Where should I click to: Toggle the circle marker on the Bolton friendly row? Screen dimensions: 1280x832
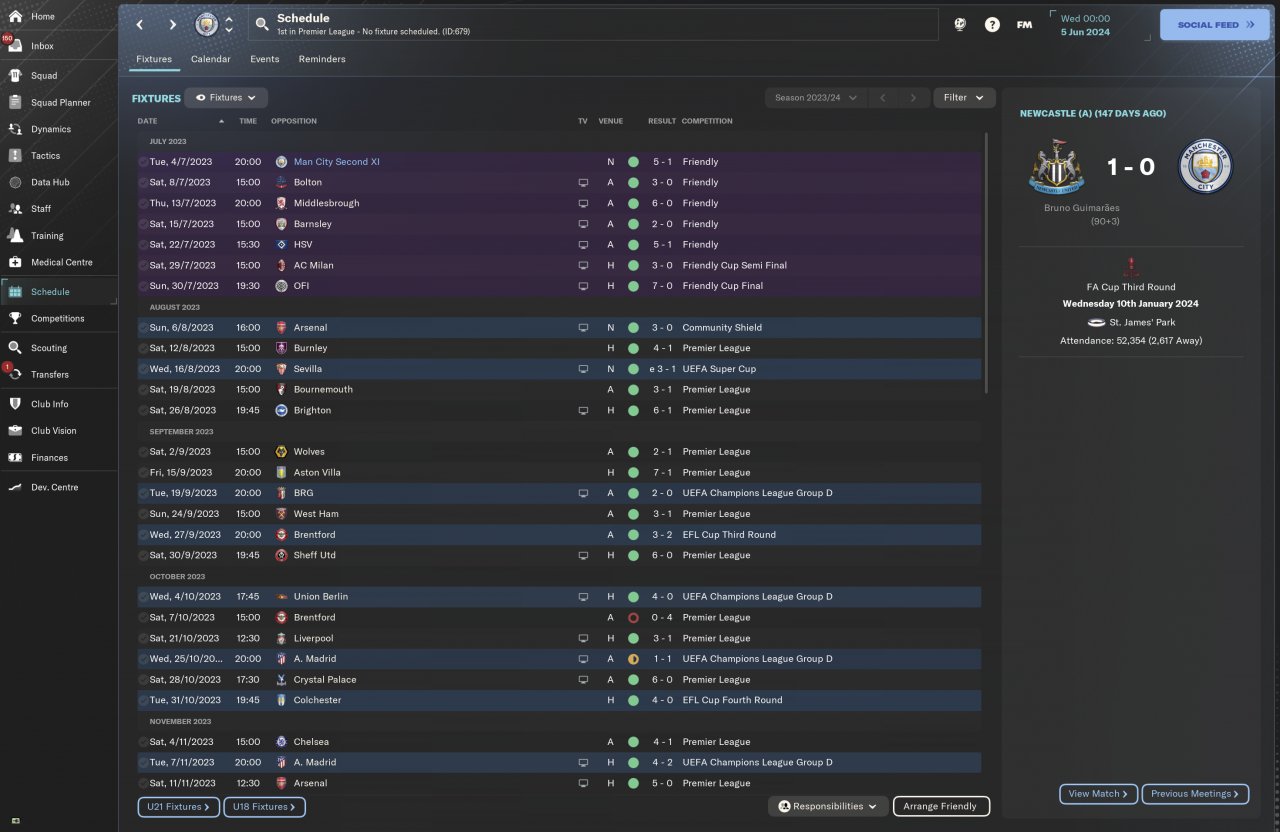143,183
